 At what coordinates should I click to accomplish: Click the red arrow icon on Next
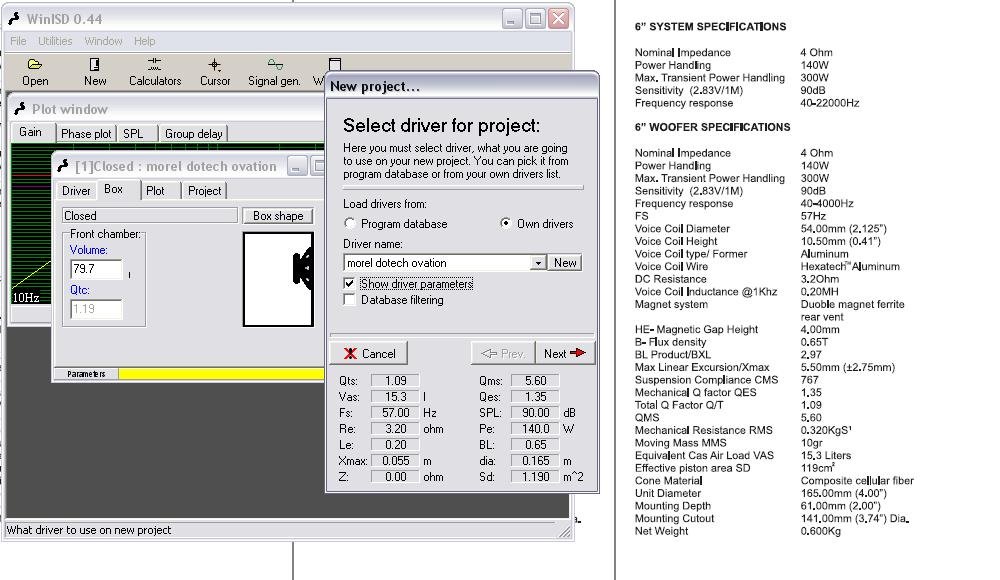[x=578, y=353]
